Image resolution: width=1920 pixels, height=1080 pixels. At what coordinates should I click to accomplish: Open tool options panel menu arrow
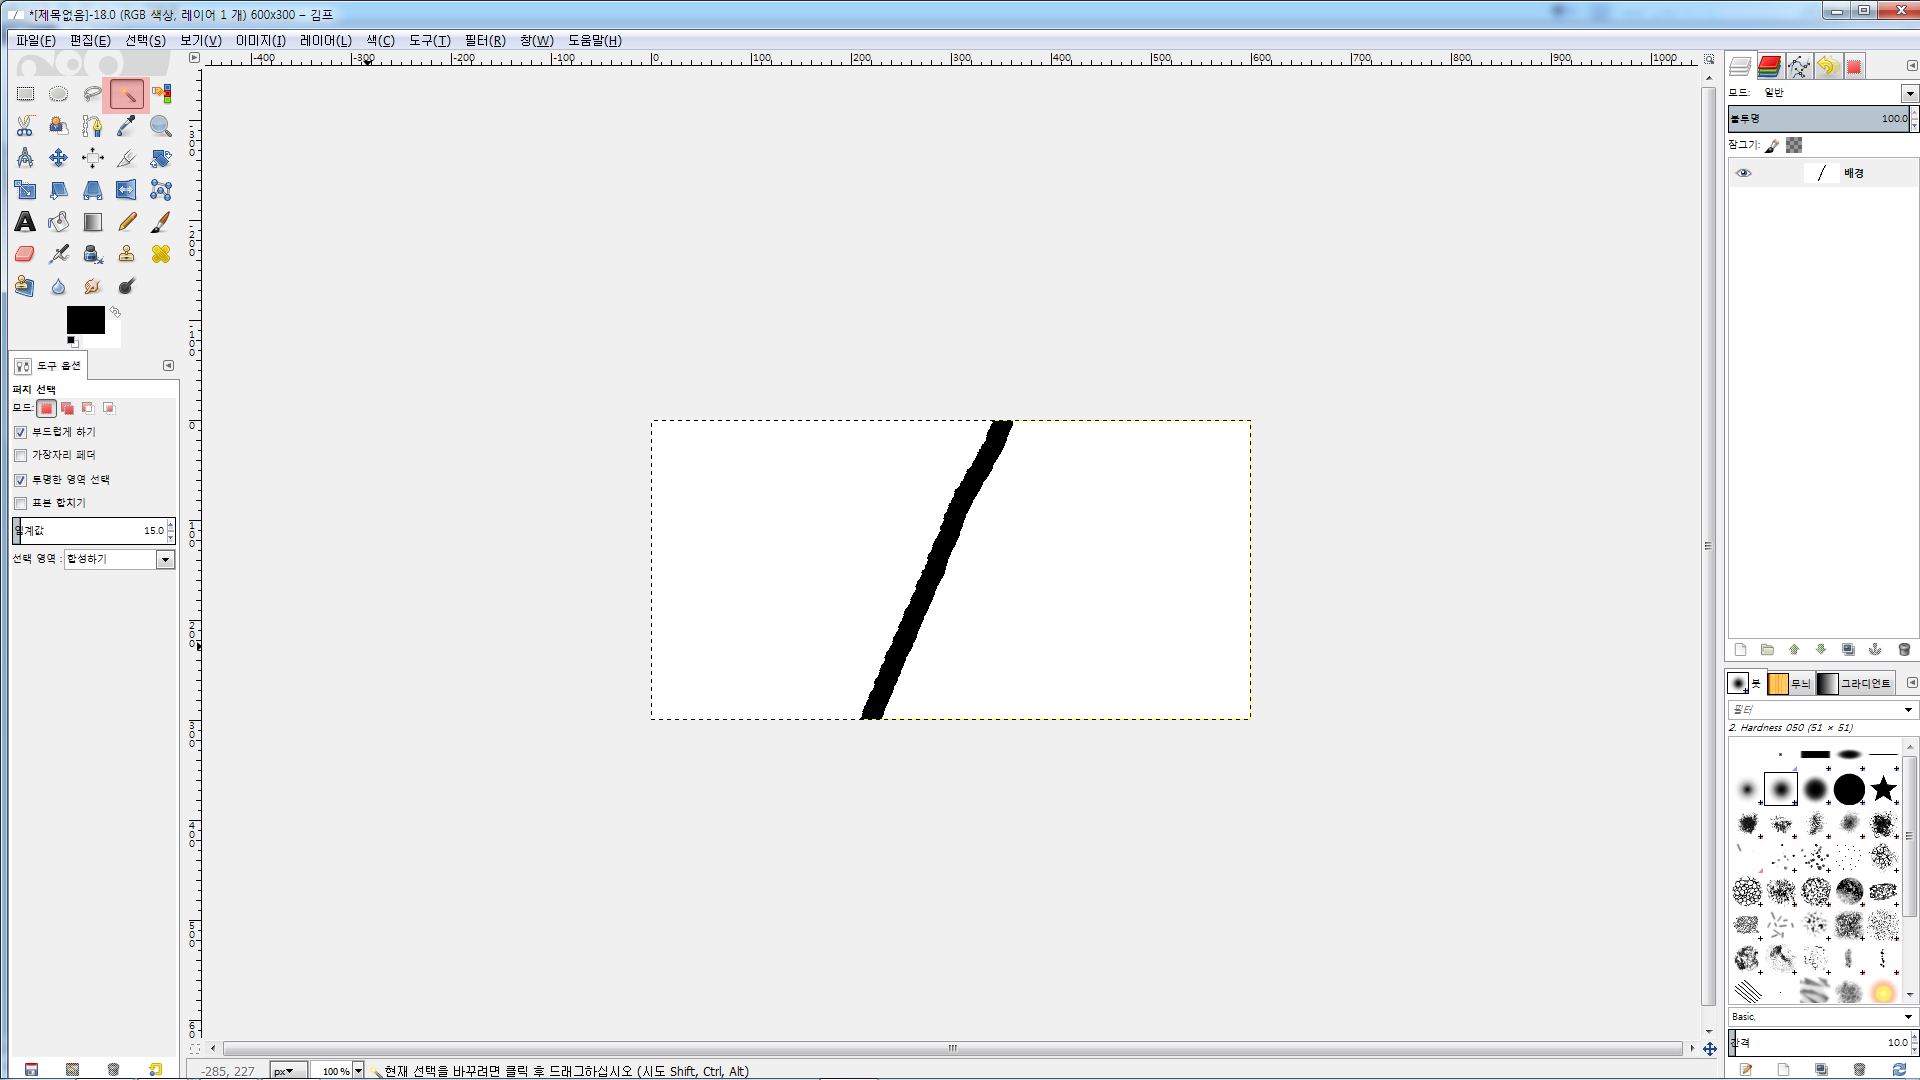(168, 366)
